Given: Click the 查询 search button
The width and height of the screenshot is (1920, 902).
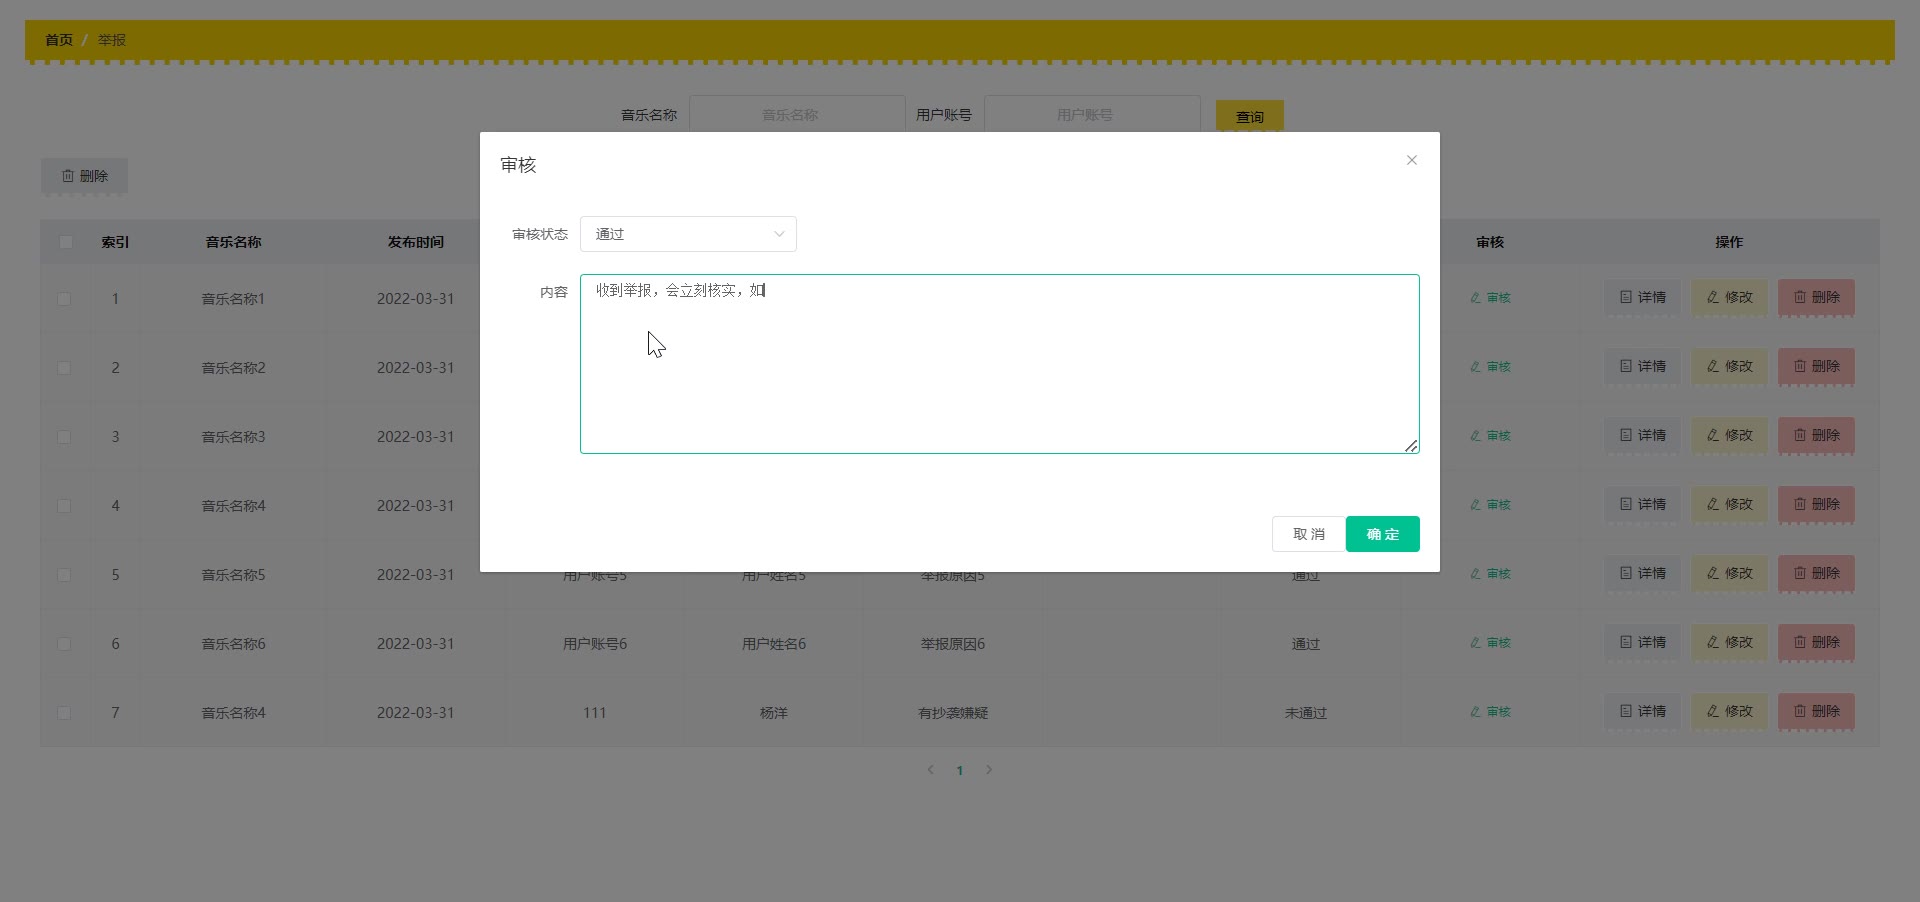Looking at the screenshot, I should click(1250, 116).
